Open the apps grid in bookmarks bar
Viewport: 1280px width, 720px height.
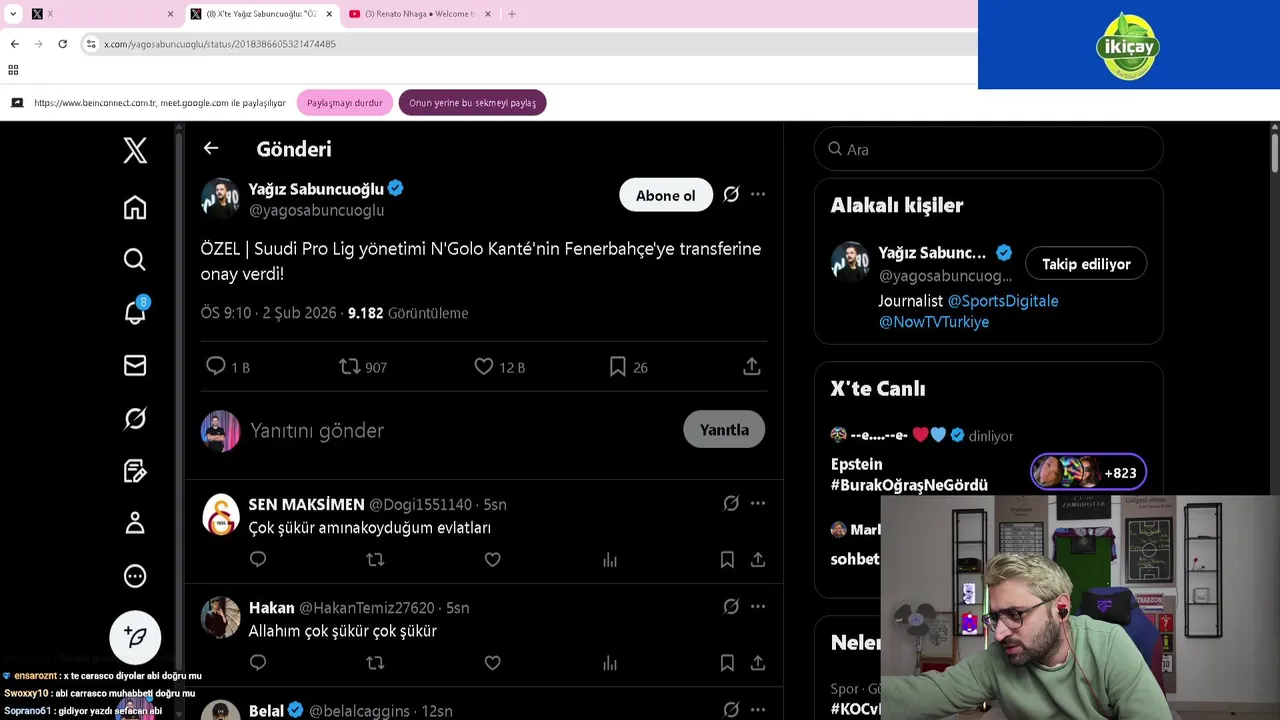(x=13, y=70)
